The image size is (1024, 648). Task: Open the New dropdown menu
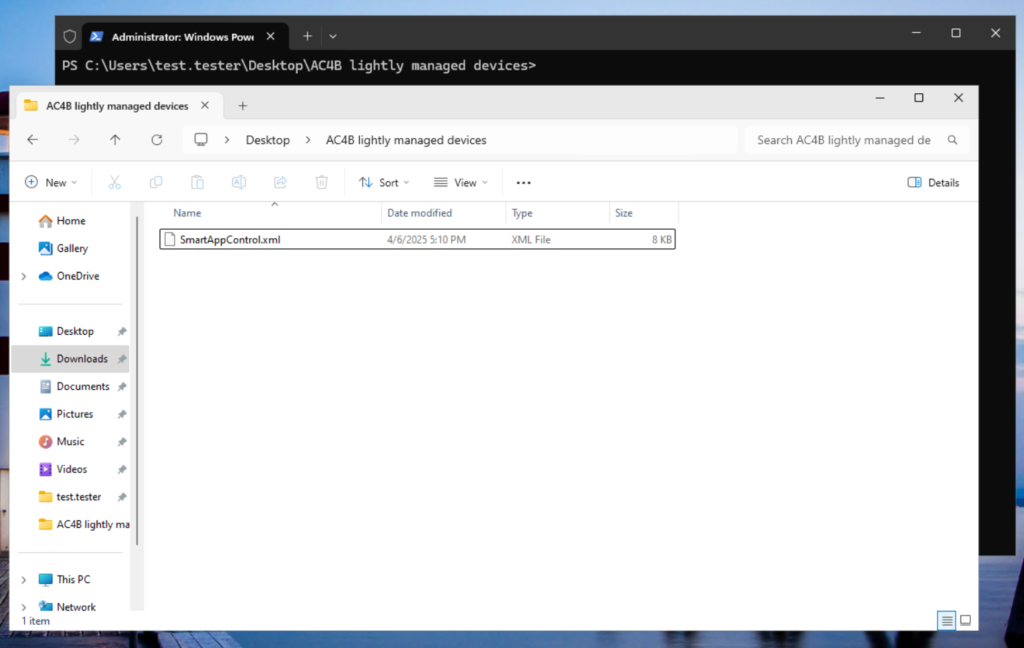click(51, 182)
